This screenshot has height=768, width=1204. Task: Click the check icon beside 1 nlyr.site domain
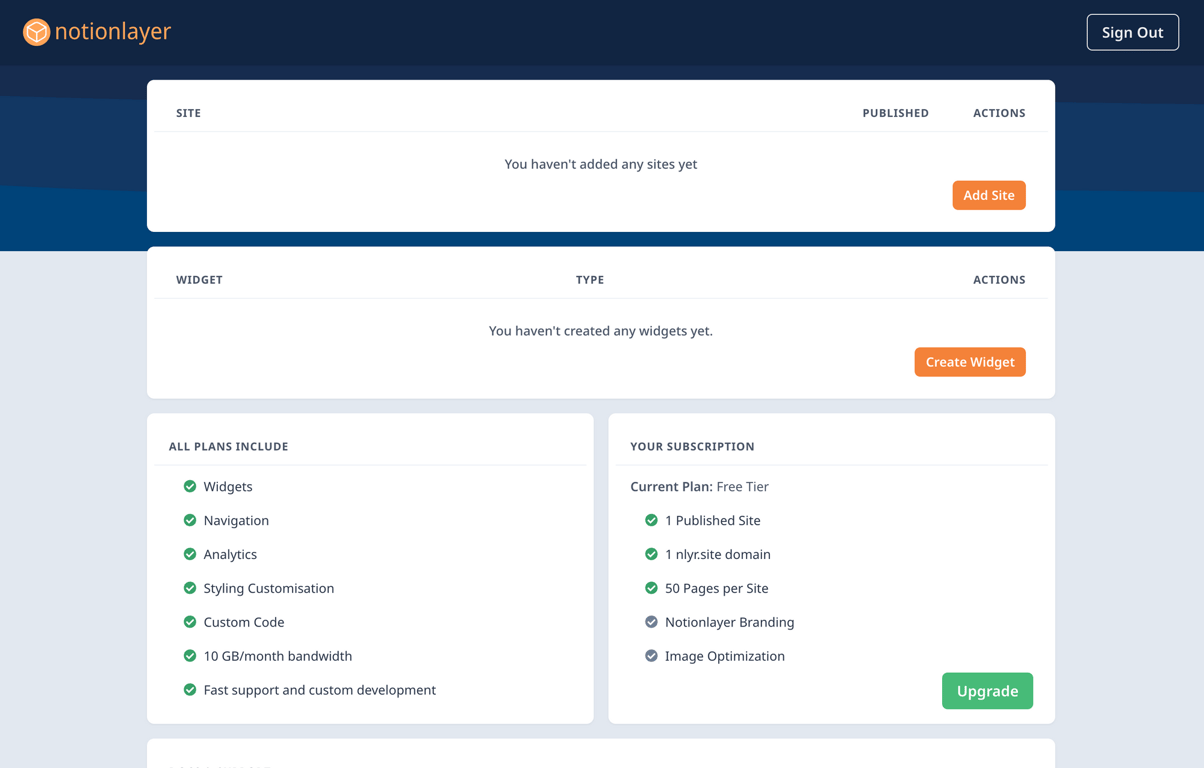tap(651, 554)
